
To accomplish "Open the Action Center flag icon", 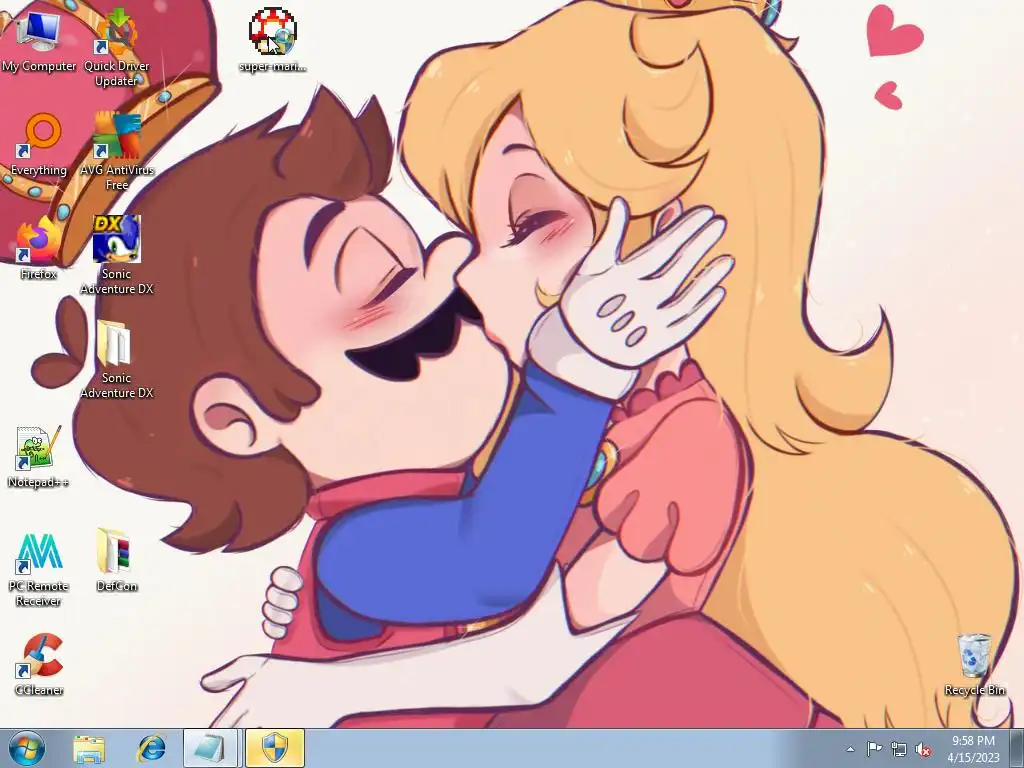I will pos(874,749).
